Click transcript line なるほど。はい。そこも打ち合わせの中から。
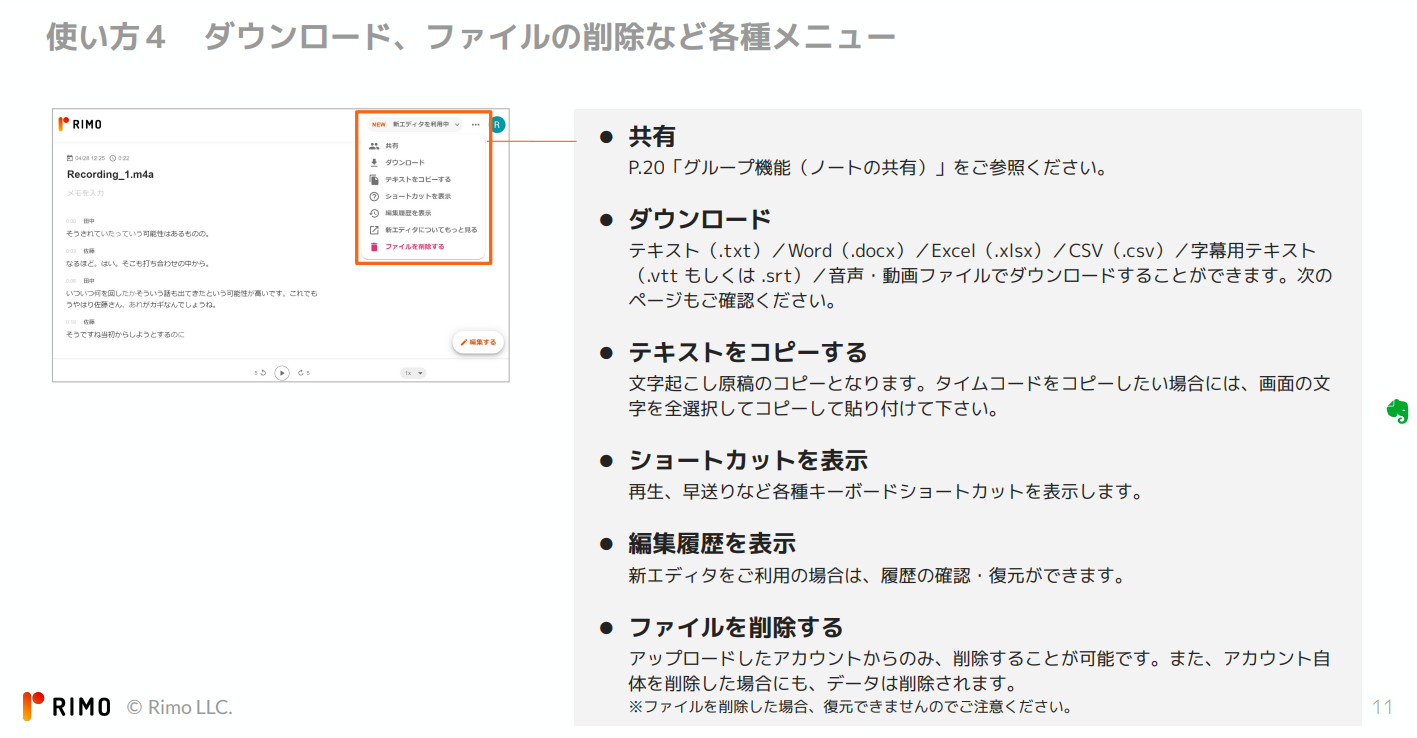1417x738 pixels. point(137,264)
